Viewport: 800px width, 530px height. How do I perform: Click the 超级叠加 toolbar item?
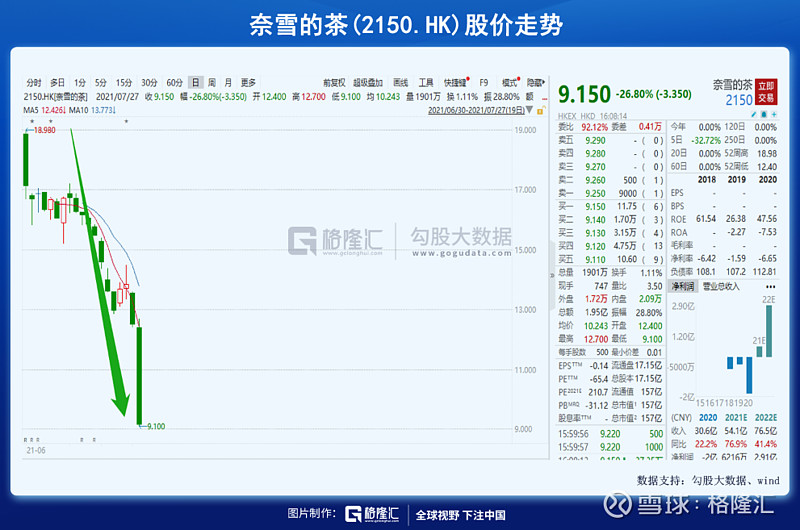368,83
